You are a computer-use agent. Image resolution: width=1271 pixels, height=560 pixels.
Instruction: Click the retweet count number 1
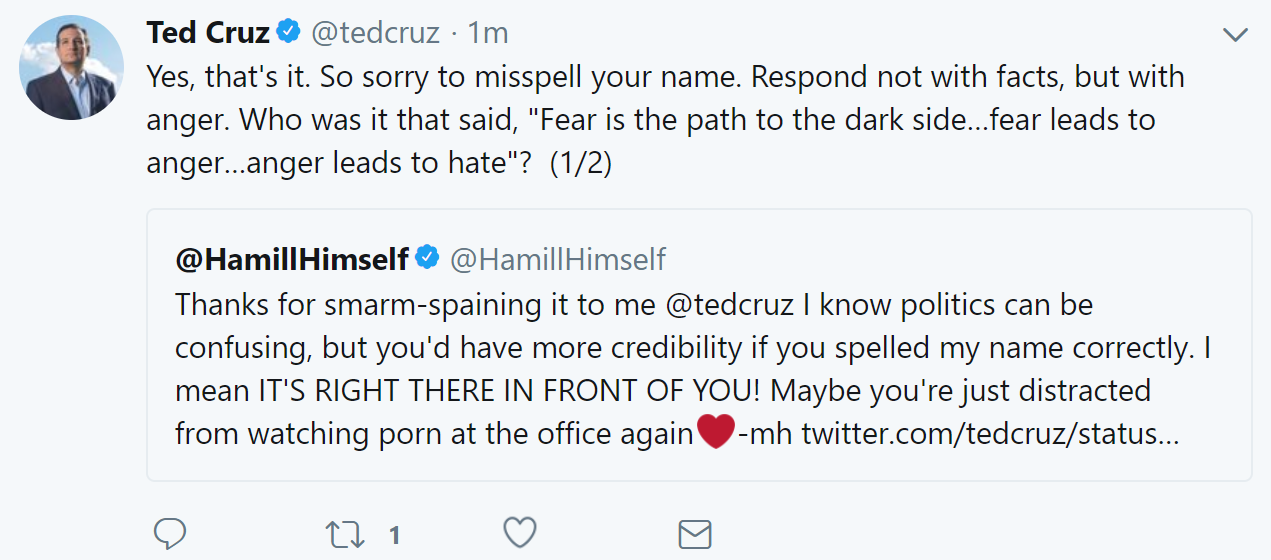pos(395,536)
